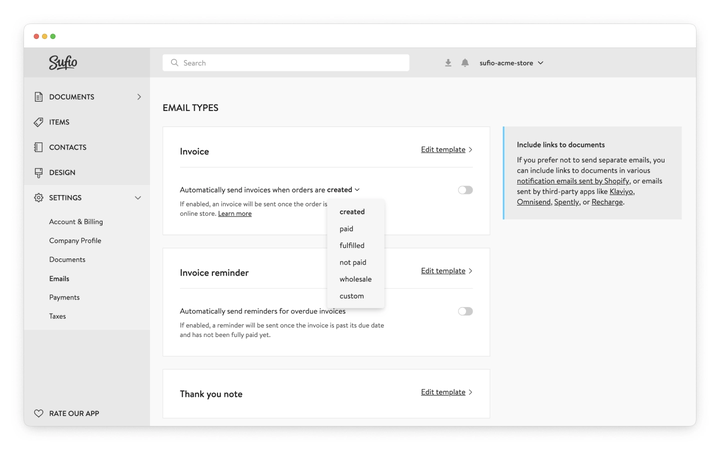Choose 'paid' in the dropdown list
Screen dimensions: 720x450
pyautogui.click(x=346, y=229)
